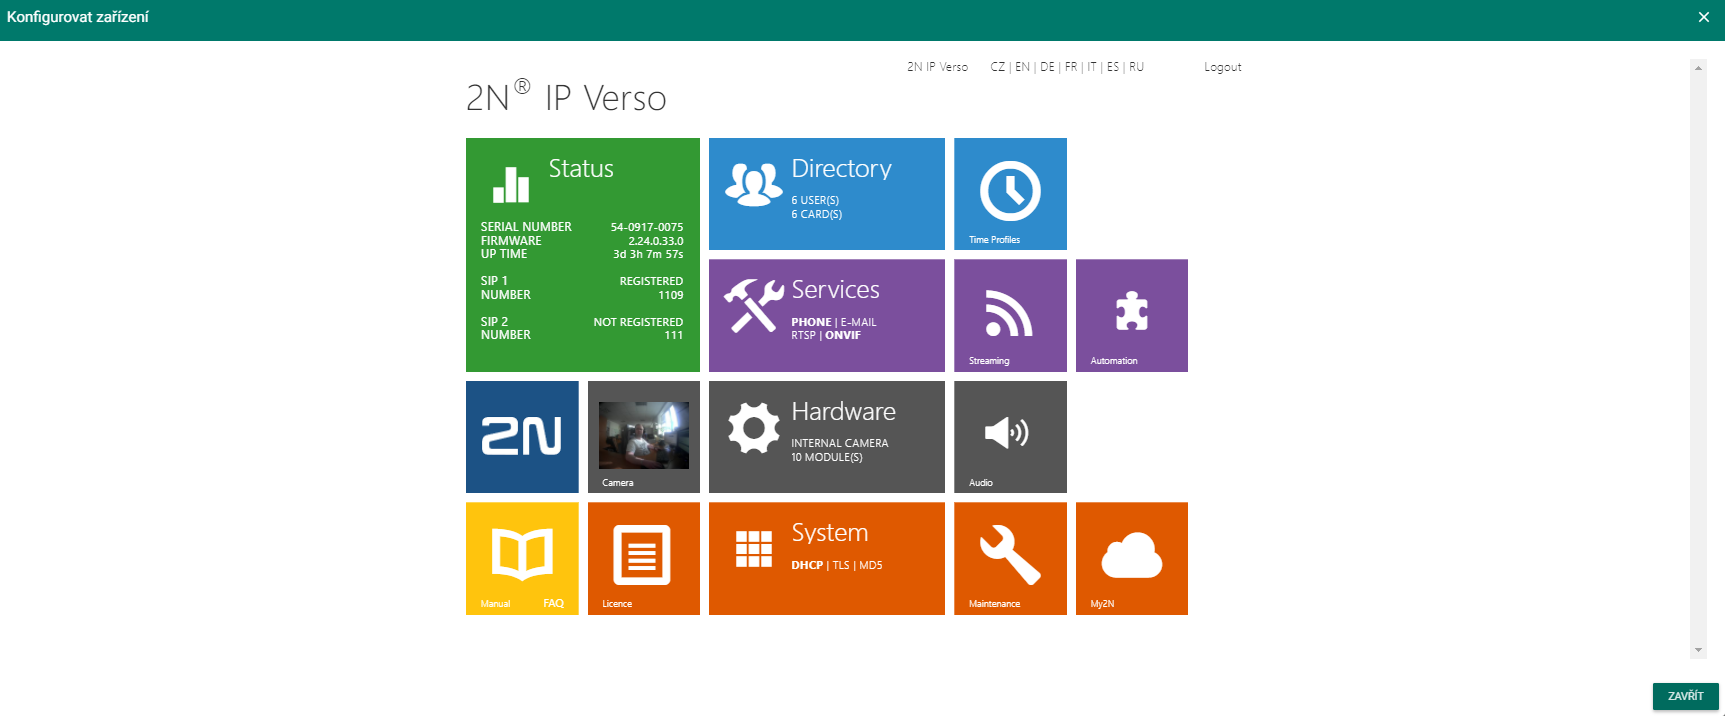Open the Audio speaker tile
1725x716 pixels.
click(1010, 437)
